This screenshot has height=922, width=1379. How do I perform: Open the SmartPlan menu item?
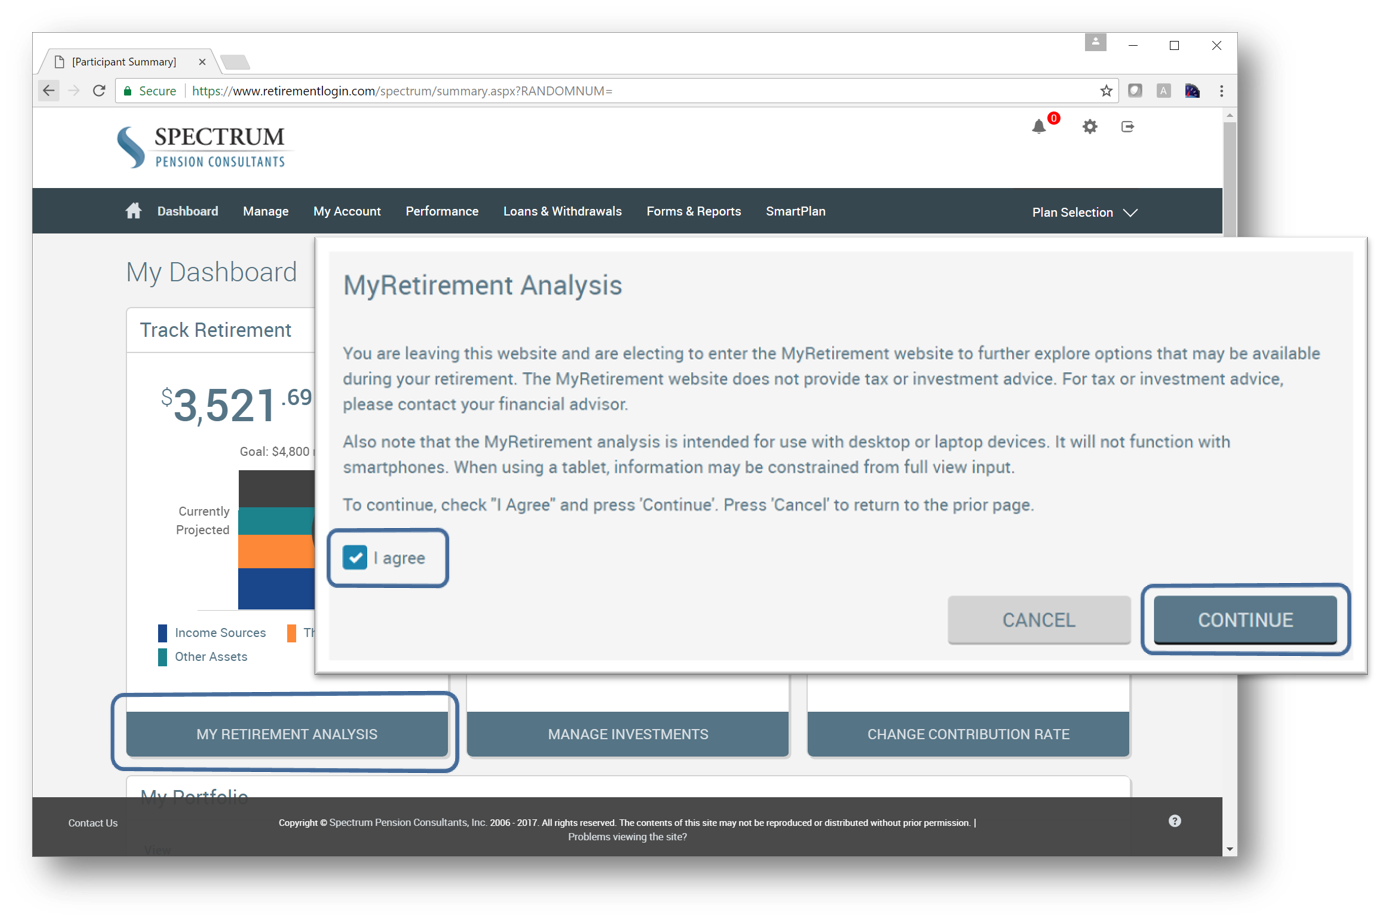[795, 211]
